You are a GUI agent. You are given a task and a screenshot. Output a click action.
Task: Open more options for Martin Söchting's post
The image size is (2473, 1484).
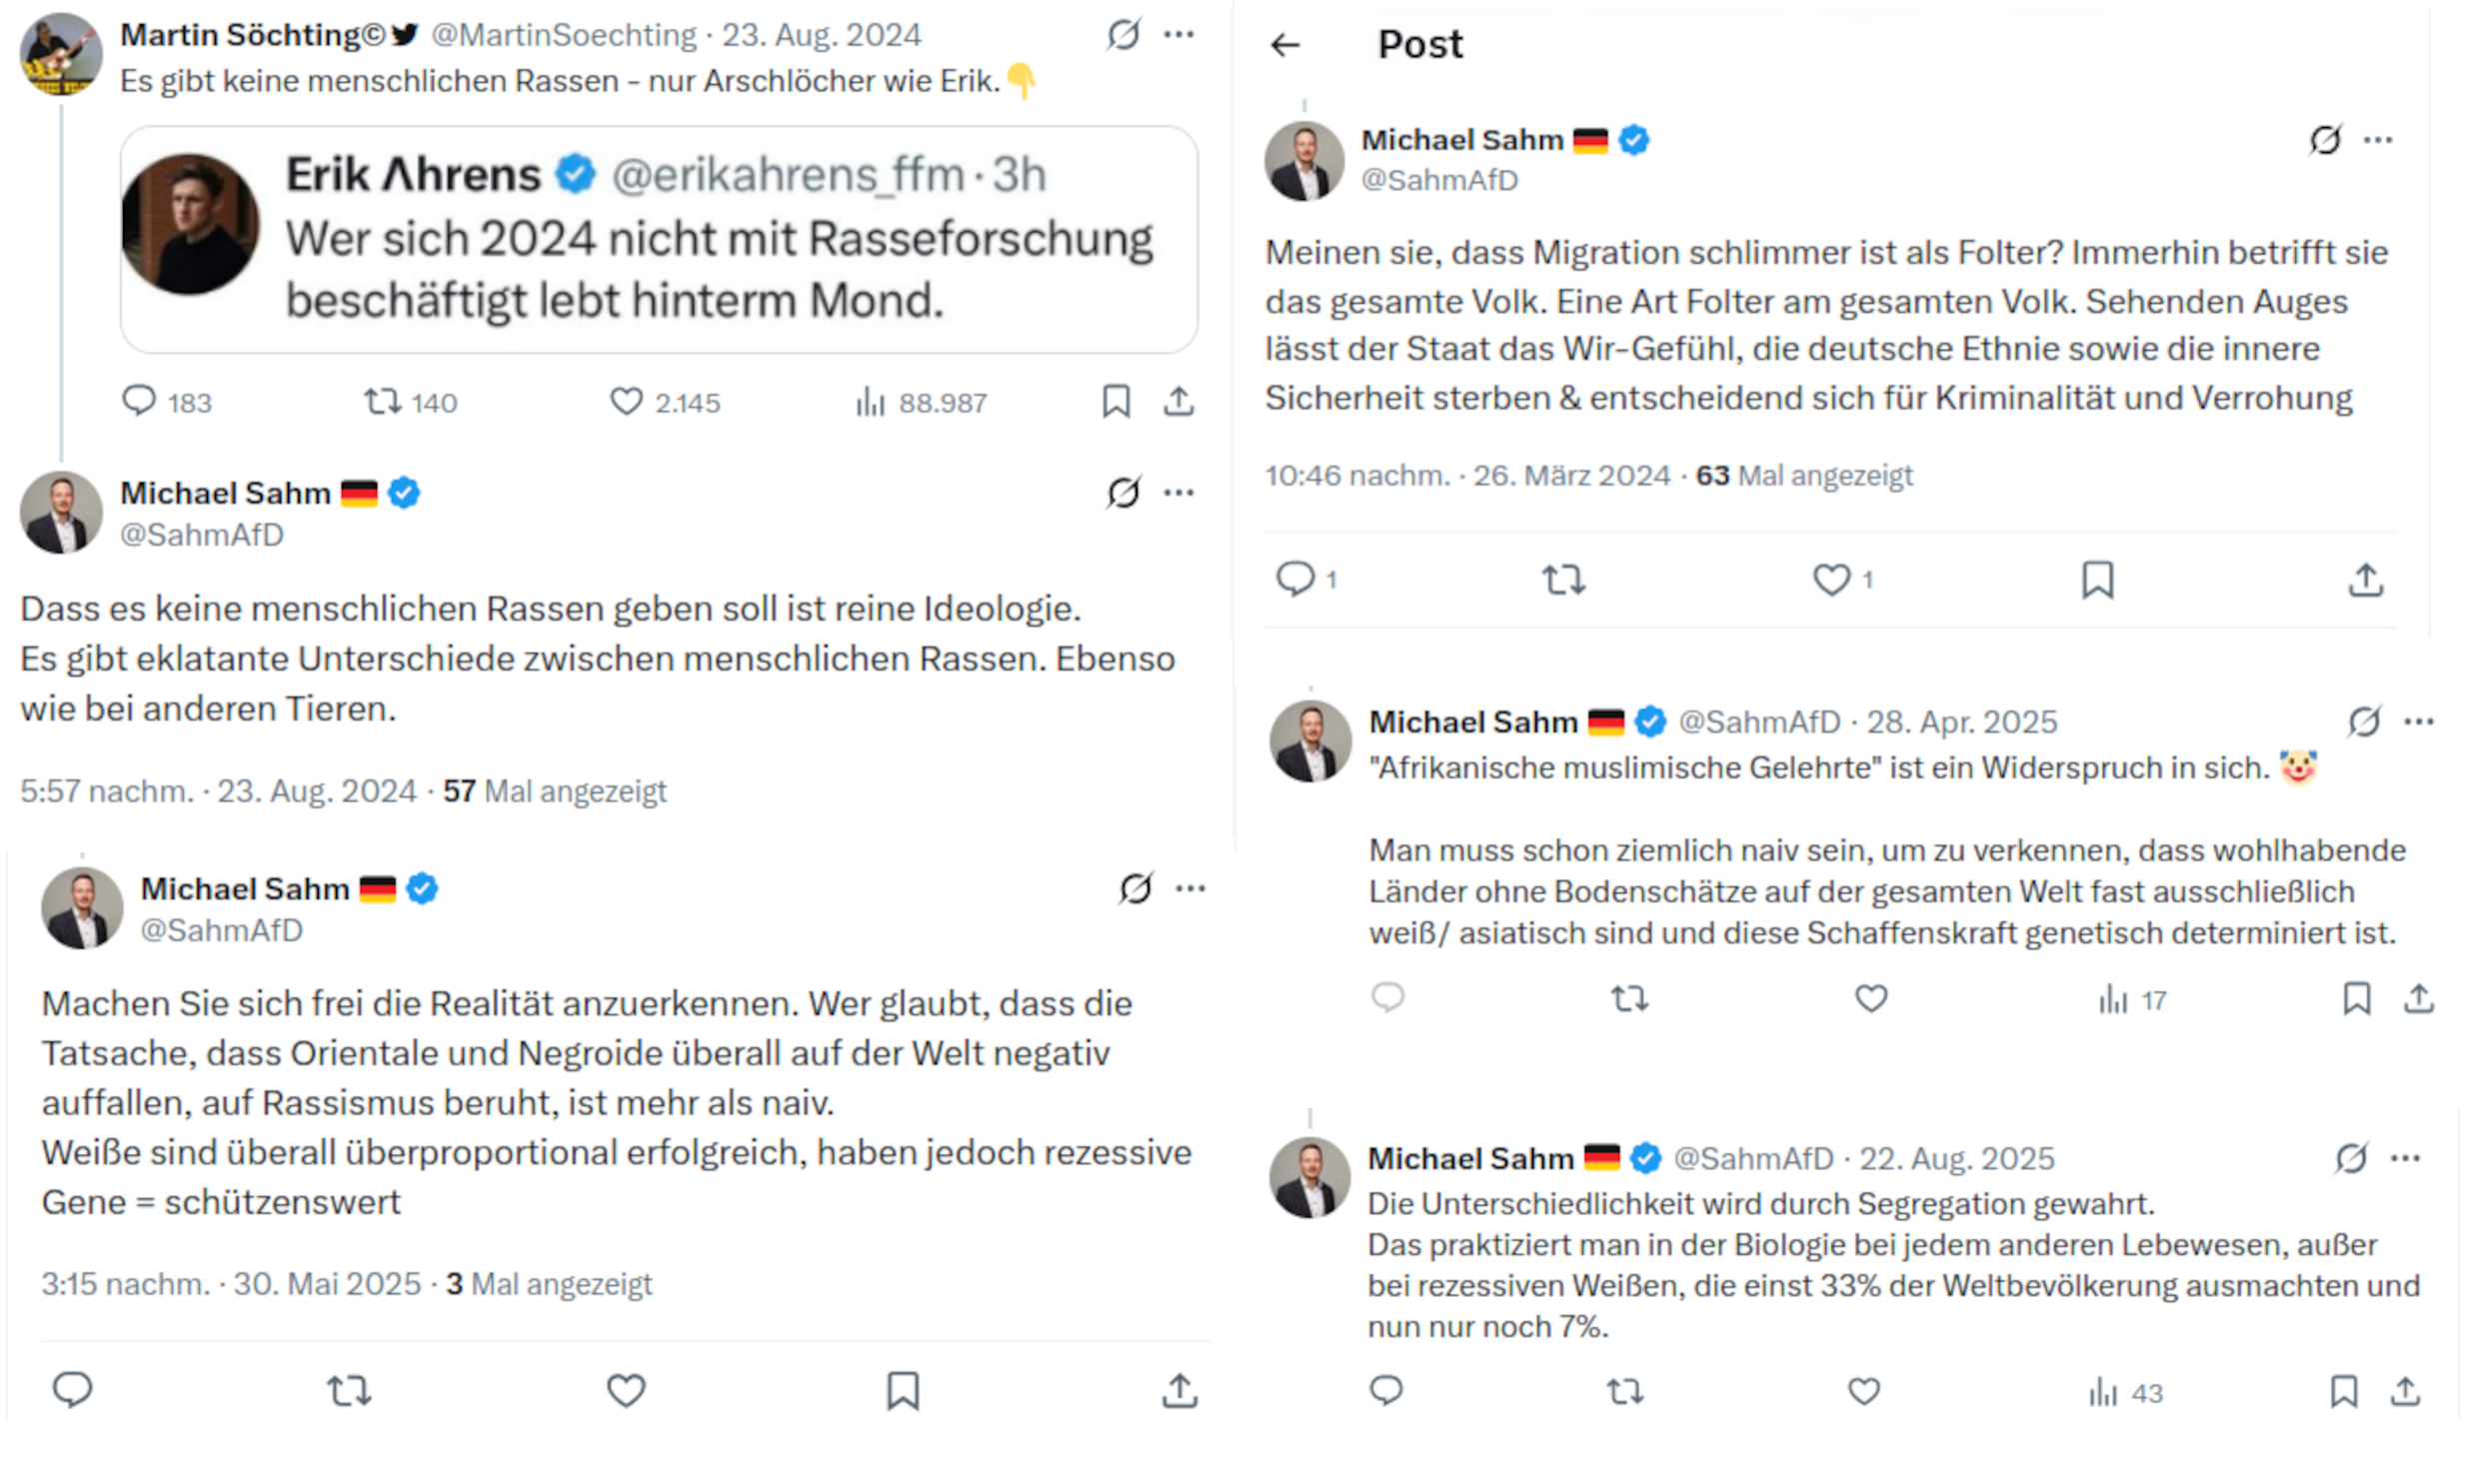(x=1179, y=35)
